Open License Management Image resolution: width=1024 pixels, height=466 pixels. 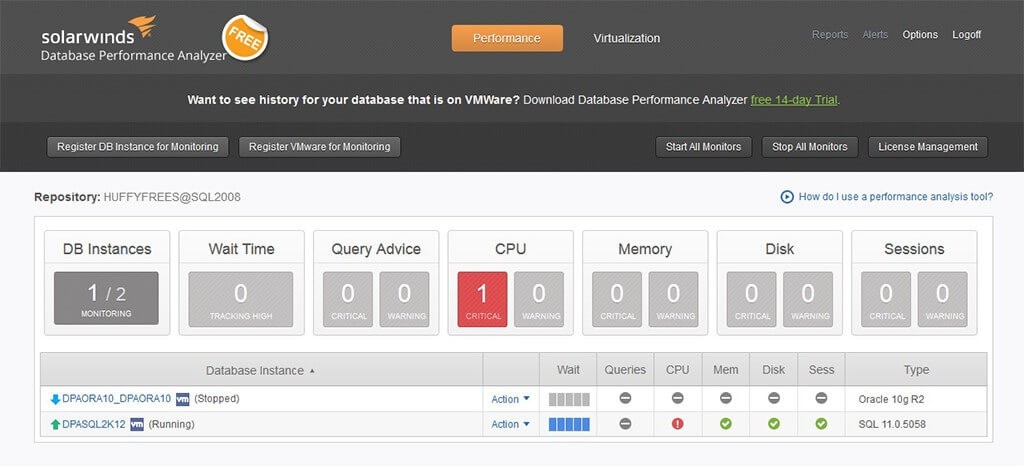point(928,147)
